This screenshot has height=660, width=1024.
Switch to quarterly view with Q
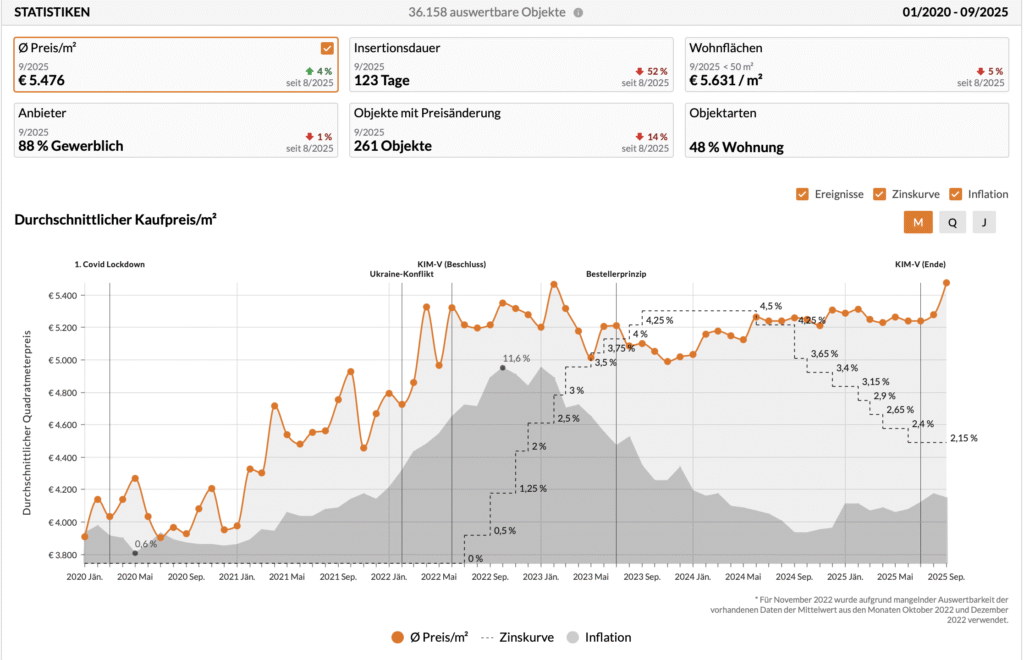click(950, 223)
